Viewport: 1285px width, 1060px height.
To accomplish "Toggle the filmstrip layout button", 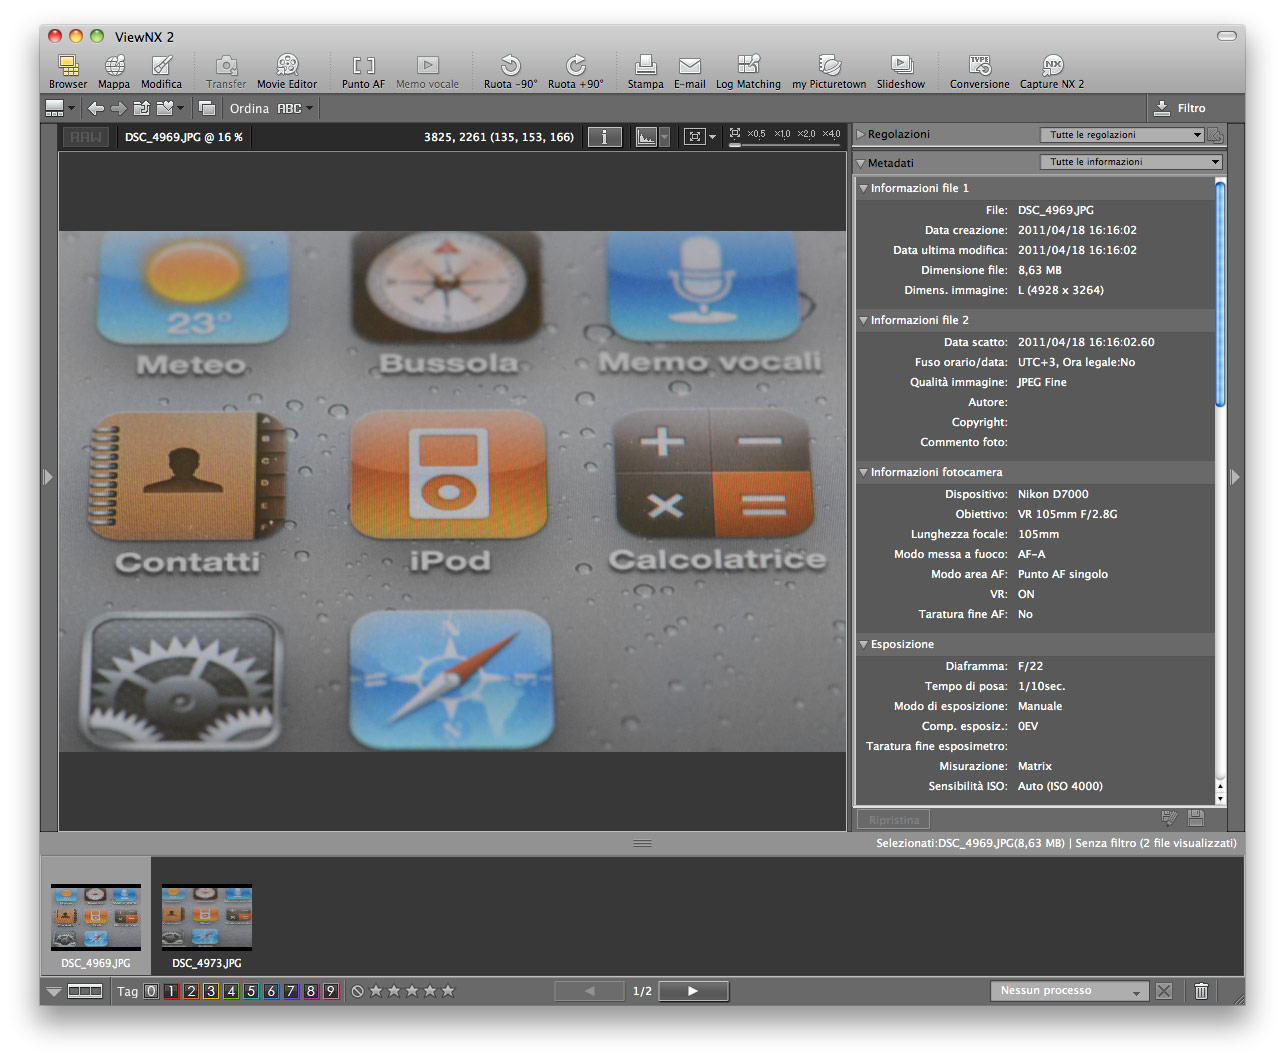I will coord(85,991).
